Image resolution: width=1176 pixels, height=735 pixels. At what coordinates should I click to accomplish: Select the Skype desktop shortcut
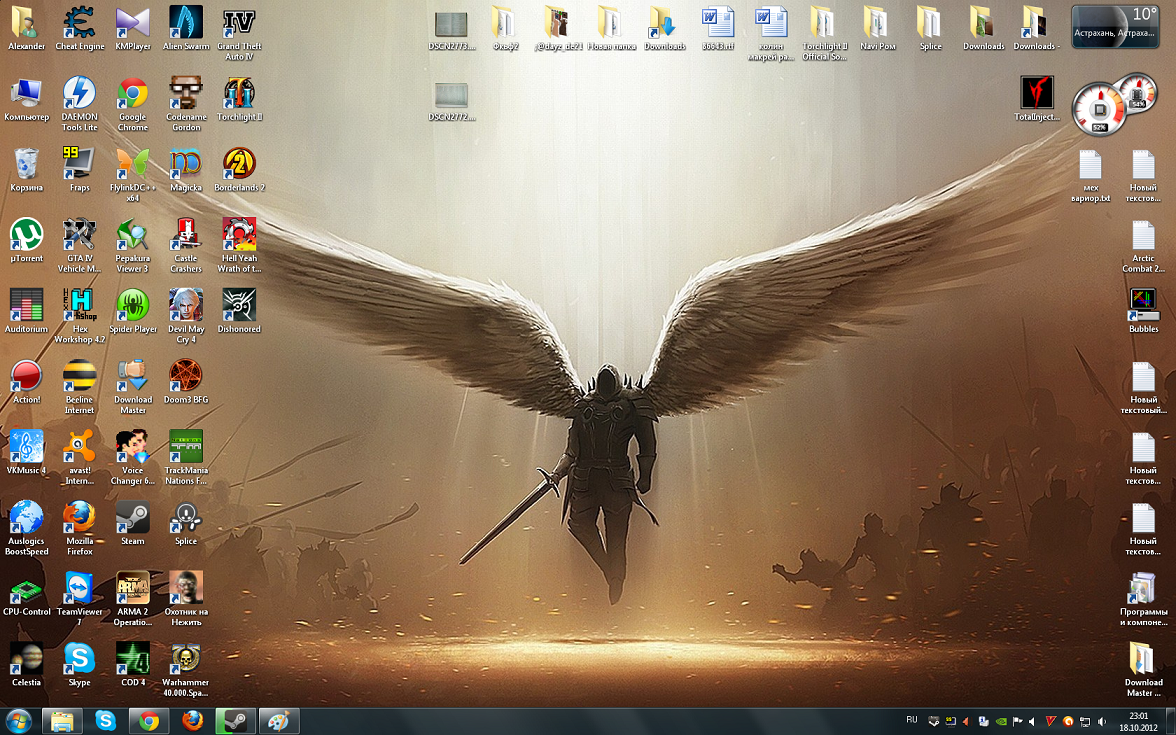(x=80, y=663)
